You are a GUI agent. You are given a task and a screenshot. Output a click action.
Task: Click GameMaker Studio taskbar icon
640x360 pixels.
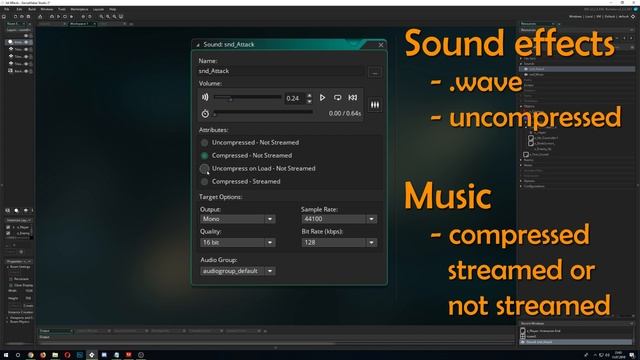click(x=92, y=355)
